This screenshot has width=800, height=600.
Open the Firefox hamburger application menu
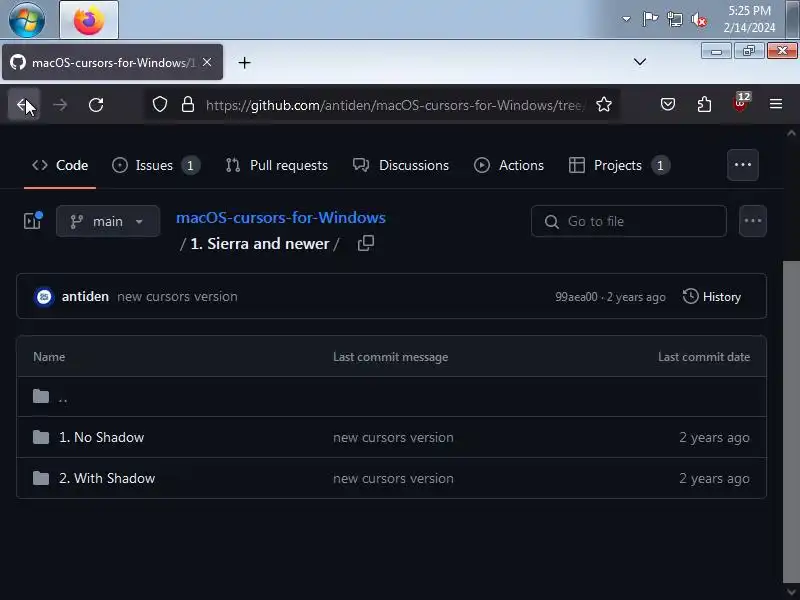[x=776, y=104]
